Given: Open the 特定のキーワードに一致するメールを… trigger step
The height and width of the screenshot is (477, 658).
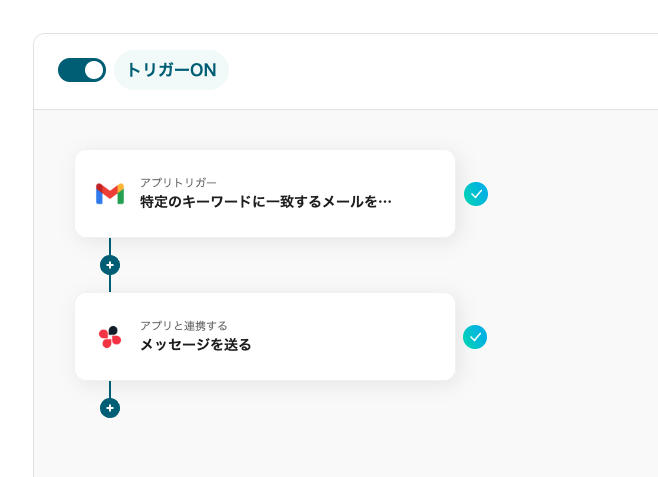Looking at the screenshot, I should pyautogui.click(x=265, y=202).
